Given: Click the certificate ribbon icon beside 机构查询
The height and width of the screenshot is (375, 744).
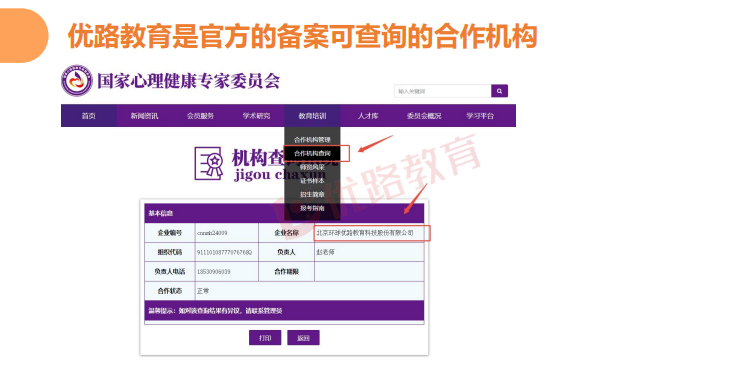Looking at the screenshot, I should 208,163.
